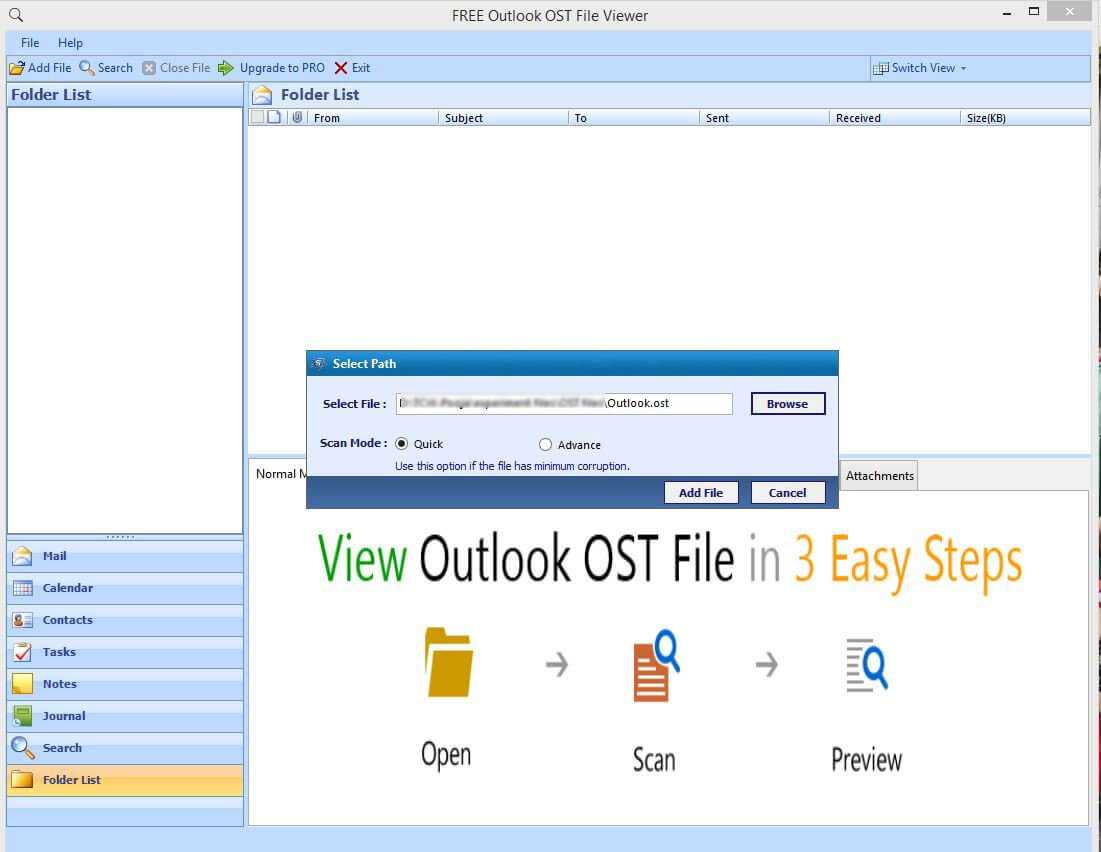This screenshot has width=1101, height=852.
Task: Select the Quick scan mode radio
Action: (x=402, y=444)
